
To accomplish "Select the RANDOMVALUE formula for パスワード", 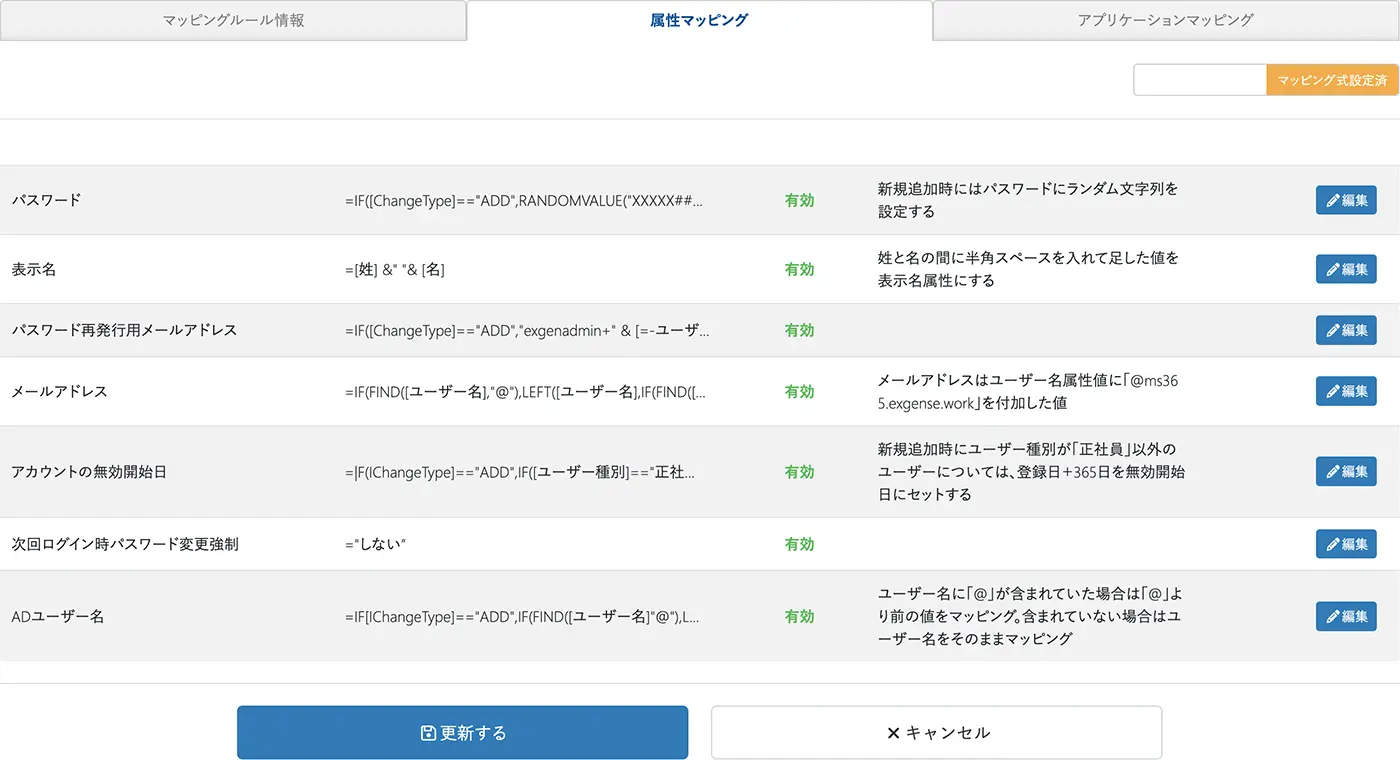I will [x=524, y=200].
